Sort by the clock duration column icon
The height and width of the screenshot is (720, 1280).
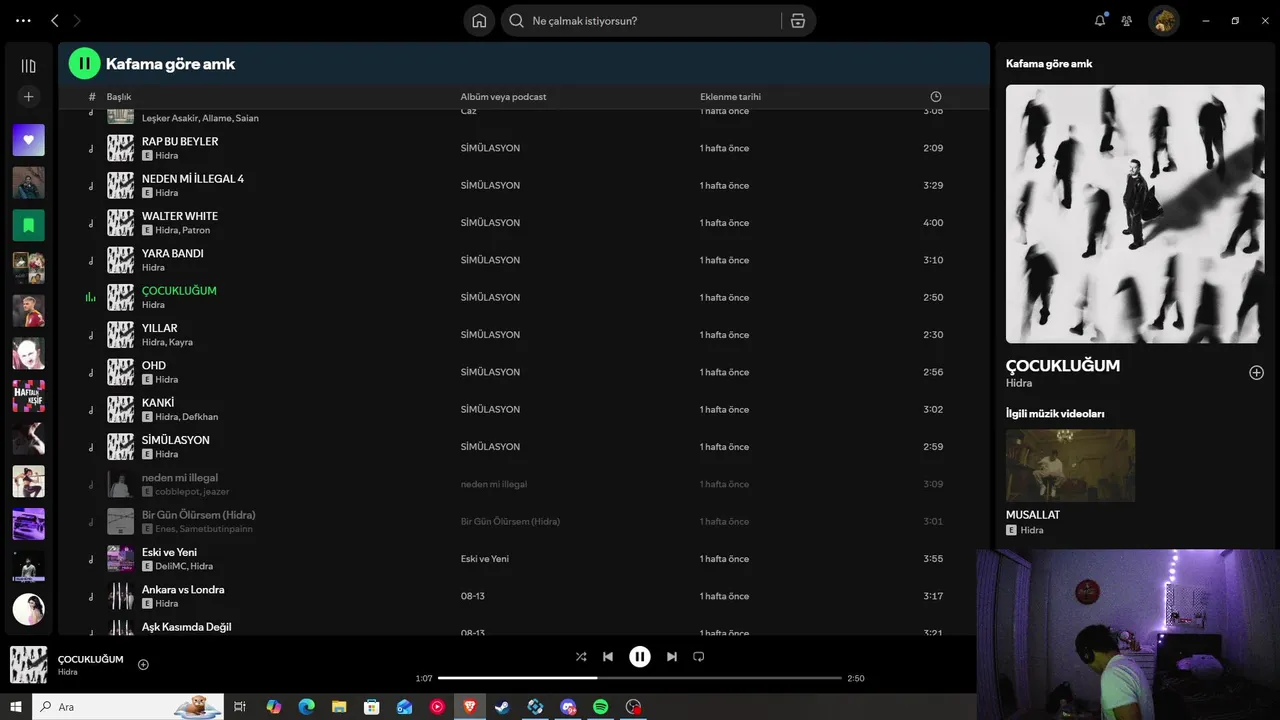pos(936,97)
